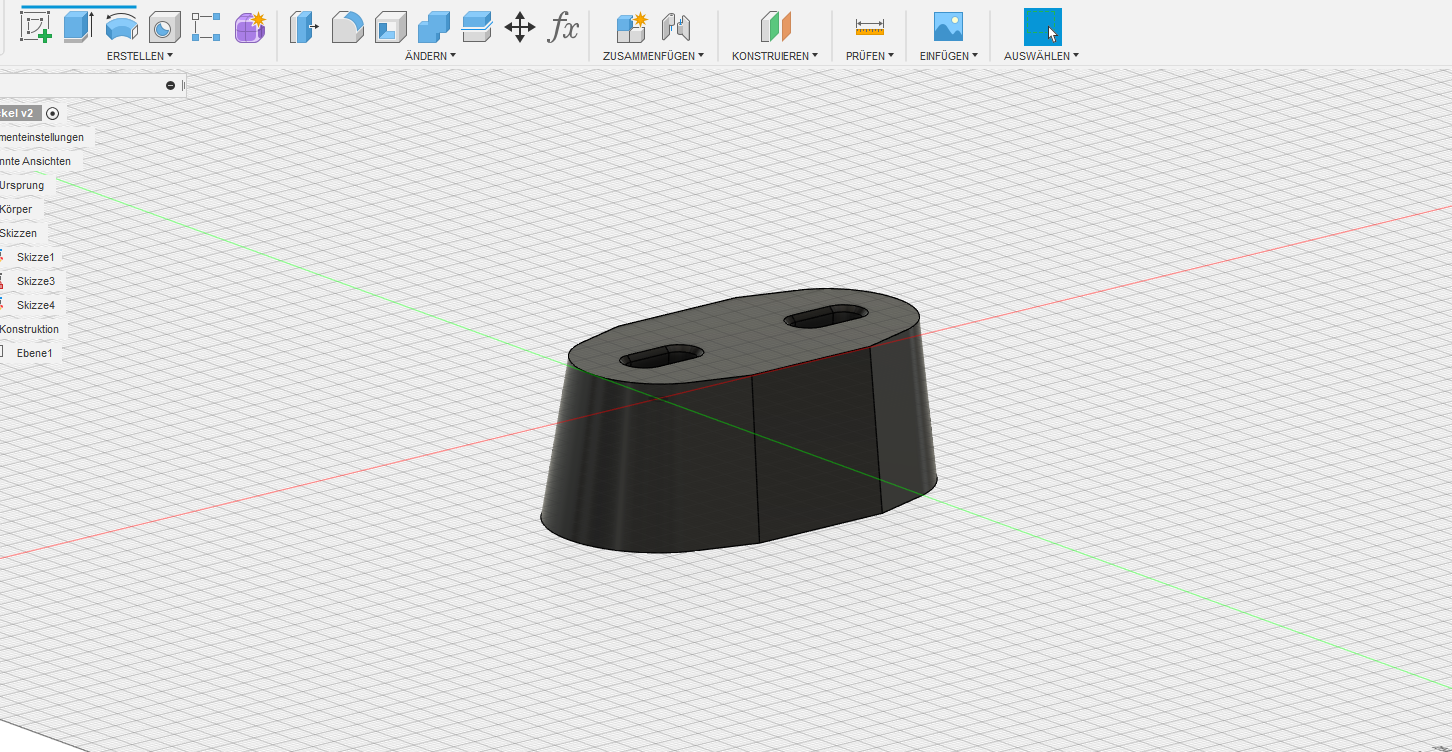
Task: Open Parameters with the fx icon
Action: [563, 27]
